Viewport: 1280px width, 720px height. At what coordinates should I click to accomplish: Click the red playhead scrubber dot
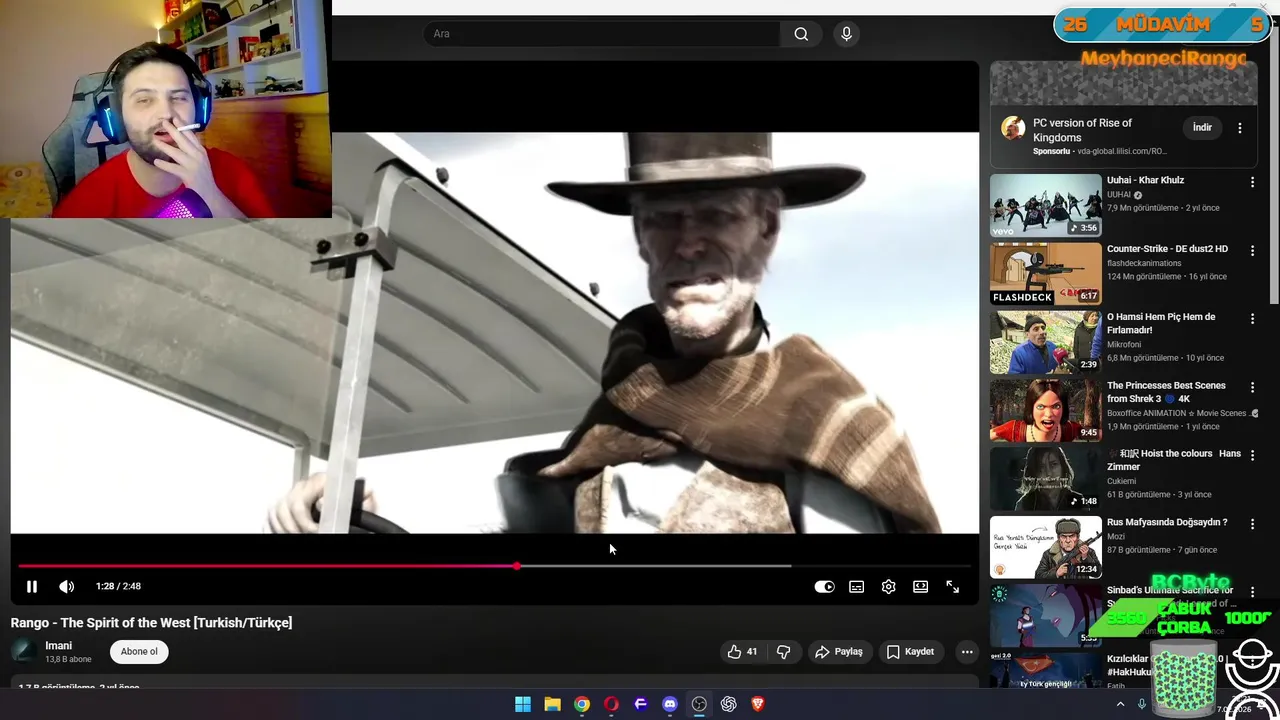[517, 566]
